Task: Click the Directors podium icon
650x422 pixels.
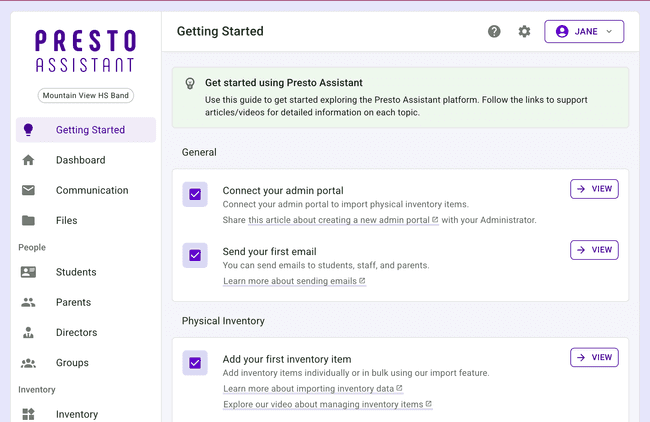Action: pos(28,332)
